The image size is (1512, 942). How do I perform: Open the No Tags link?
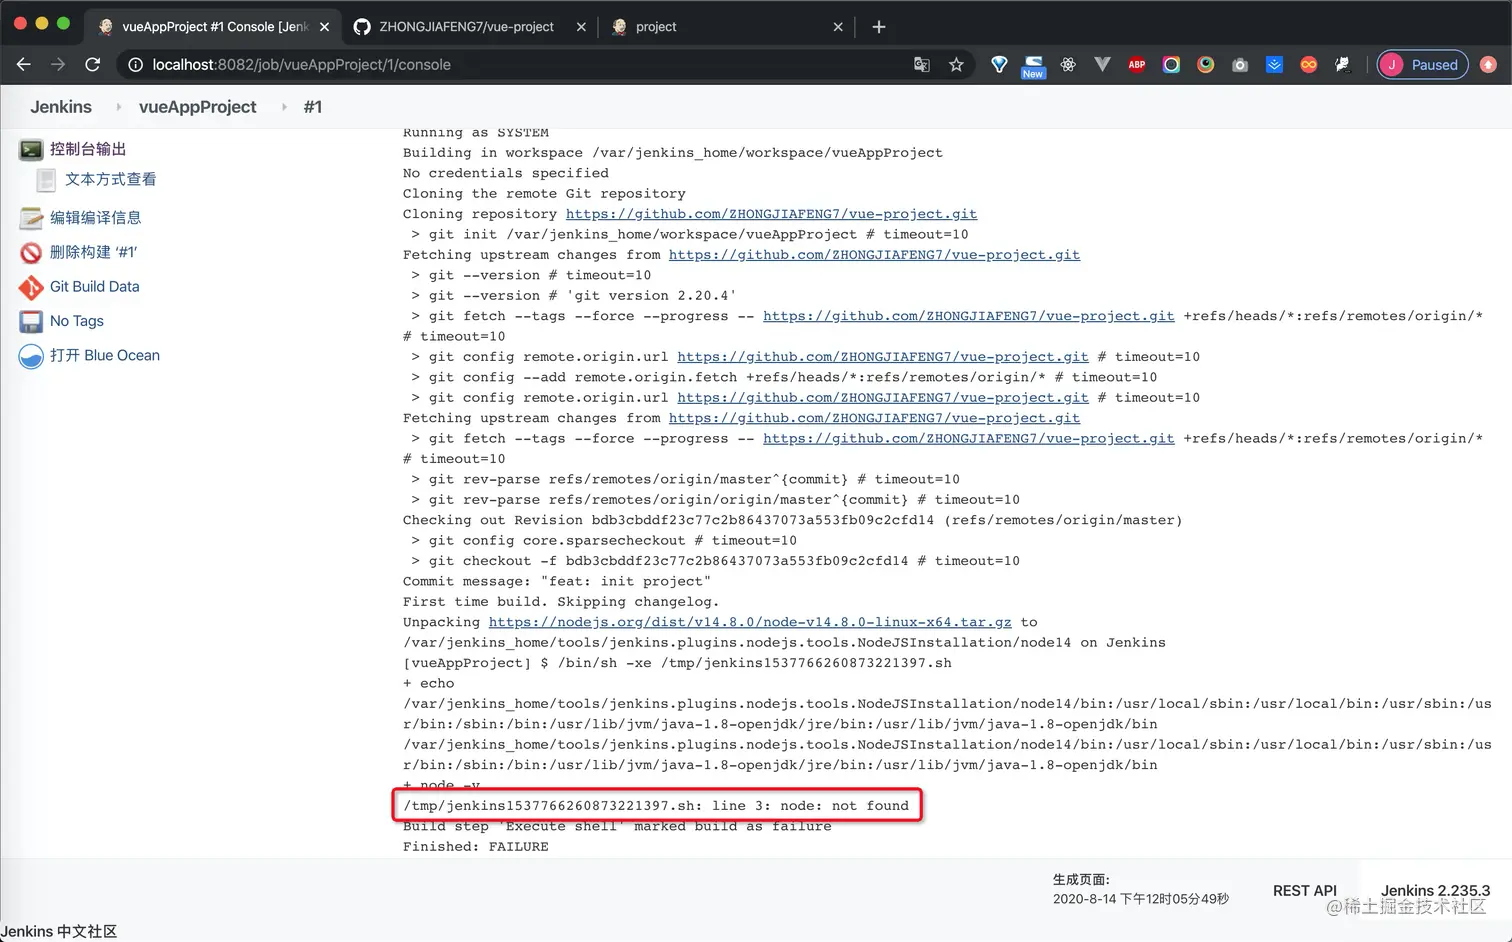pyautogui.click(x=77, y=321)
